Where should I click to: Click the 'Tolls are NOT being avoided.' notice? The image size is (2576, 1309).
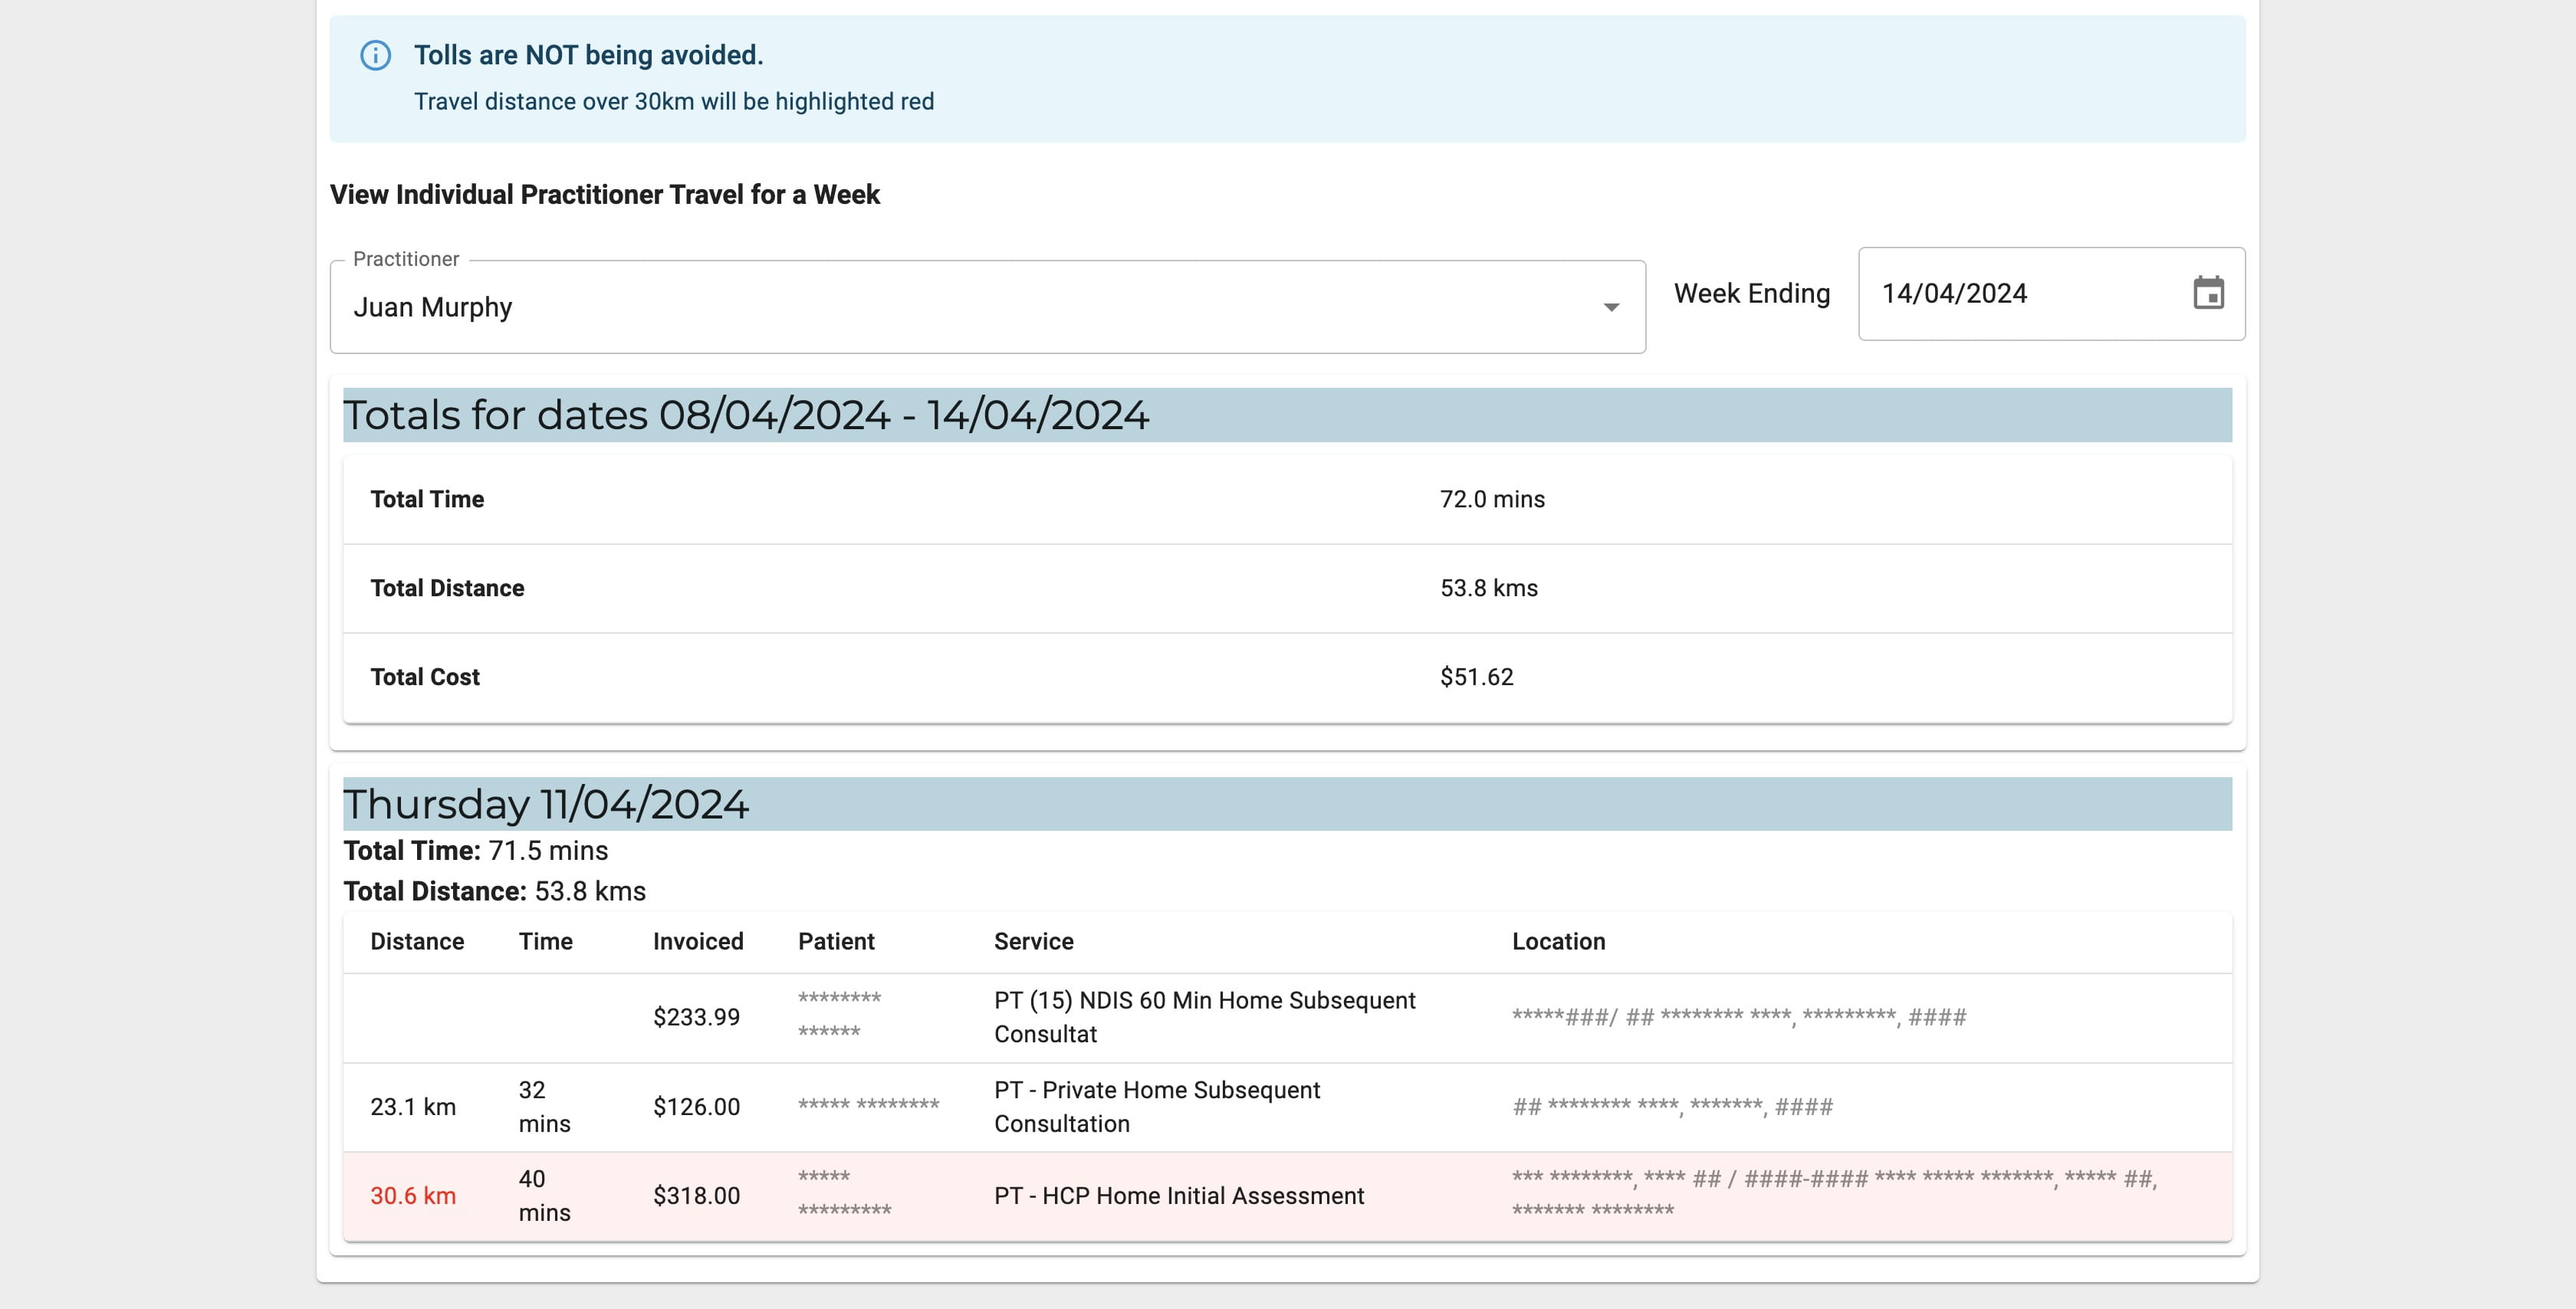tap(588, 55)
